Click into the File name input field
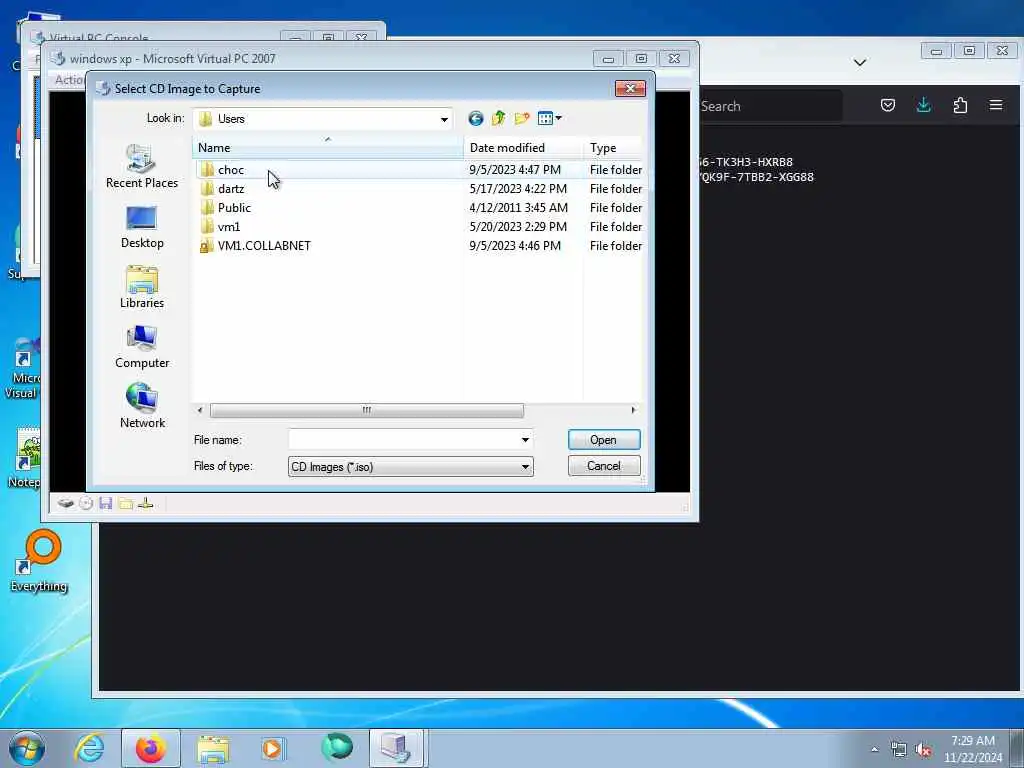Screen dimensions: 1024x768 (404, 440)
